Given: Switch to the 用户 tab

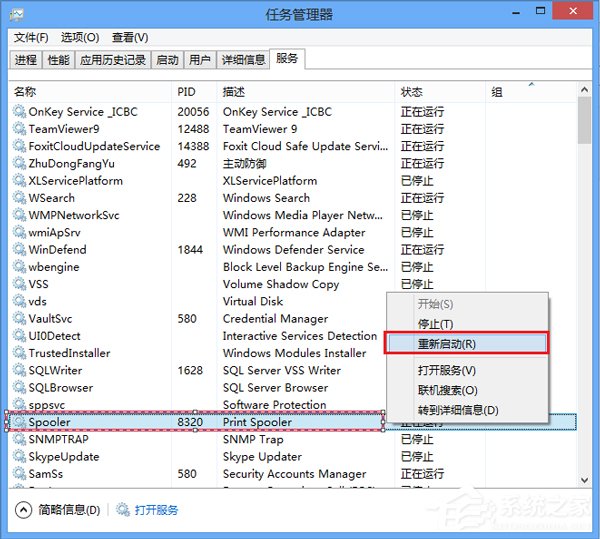Looking at the screenshot, I should pos(200,60).
